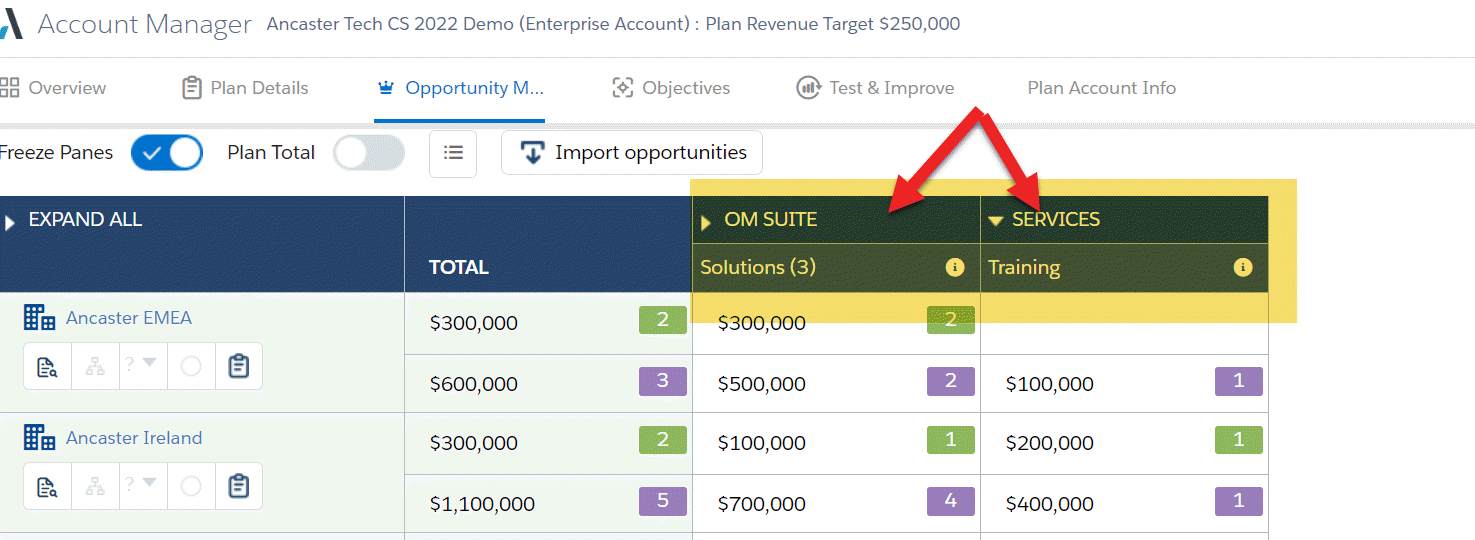Select the $1,100,000 total cell
Screen dimensions: 1475x540
tap(548, 504)
